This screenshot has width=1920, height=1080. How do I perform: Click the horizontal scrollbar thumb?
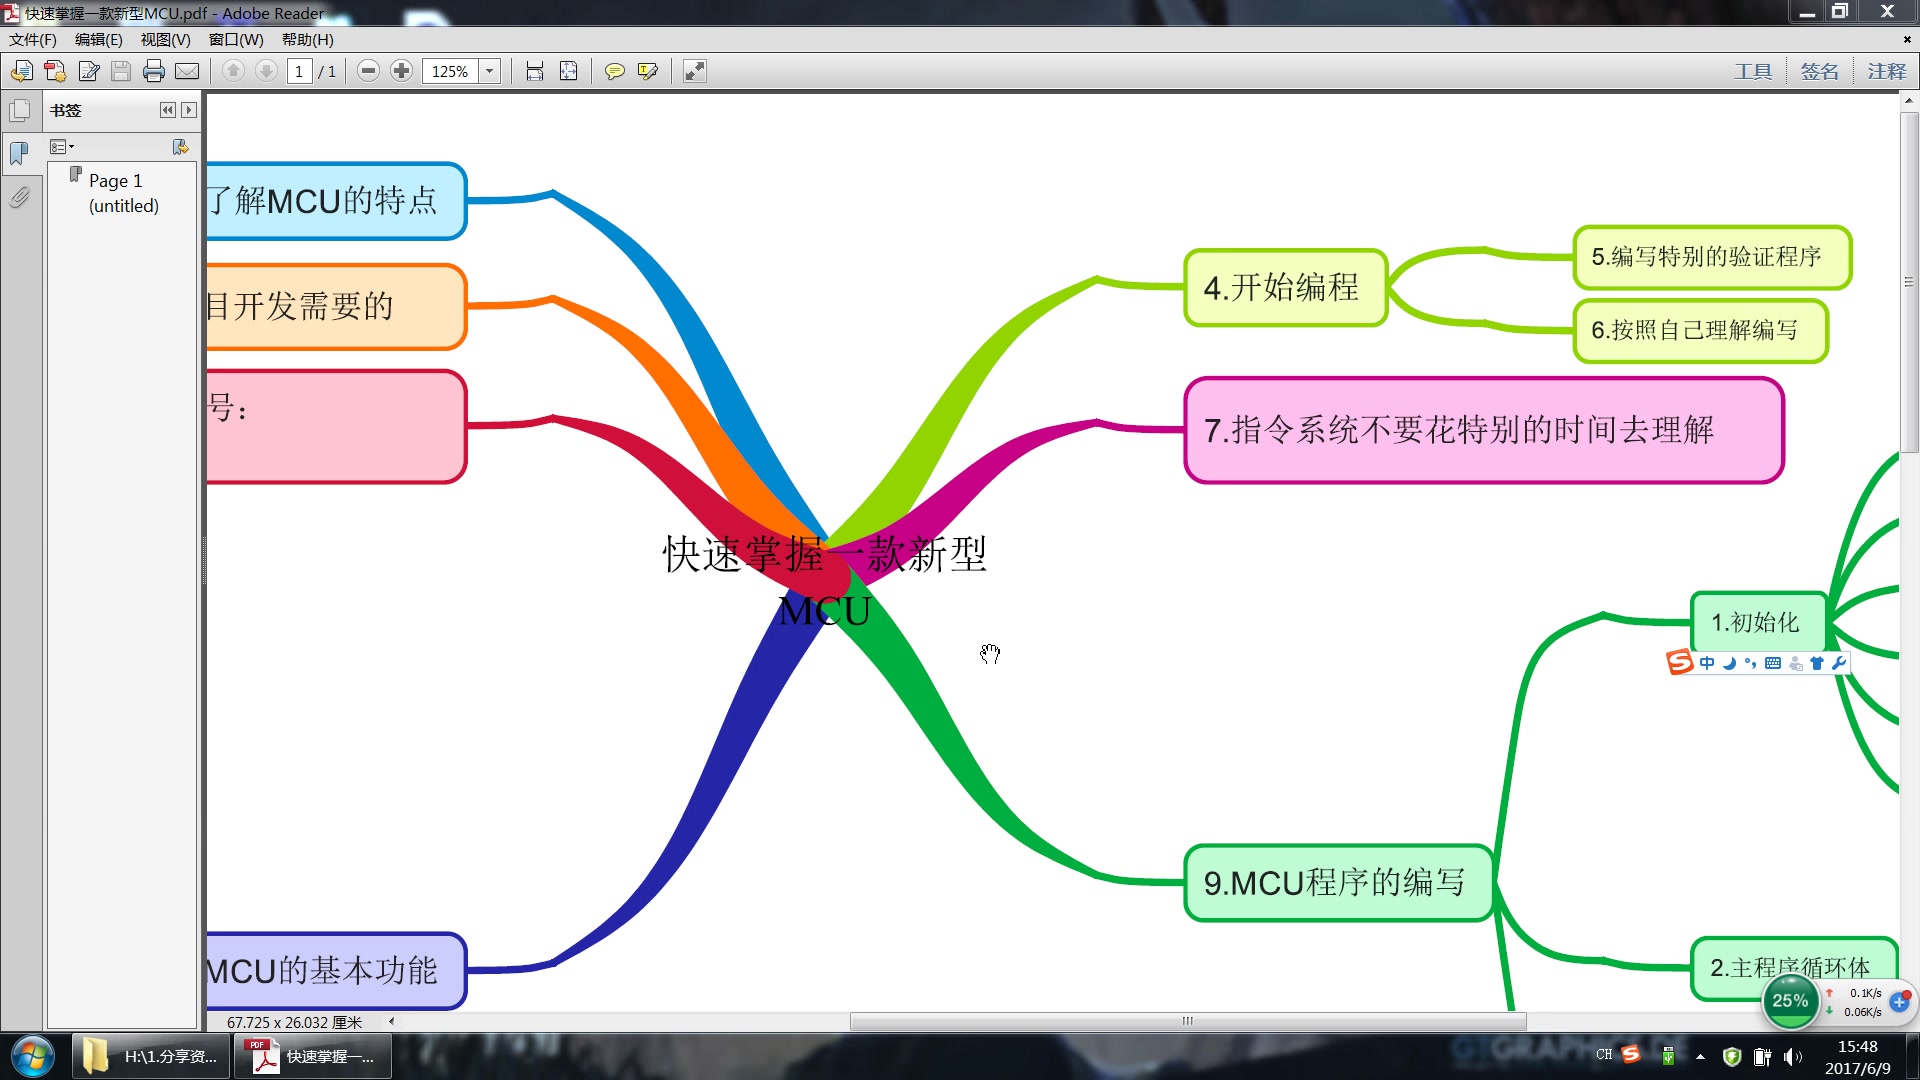[x=1187, y=1021]
